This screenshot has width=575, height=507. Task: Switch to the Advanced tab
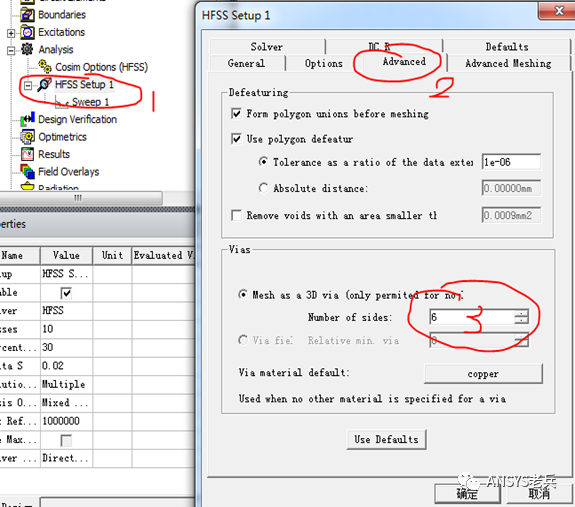(x=404, y=62)
